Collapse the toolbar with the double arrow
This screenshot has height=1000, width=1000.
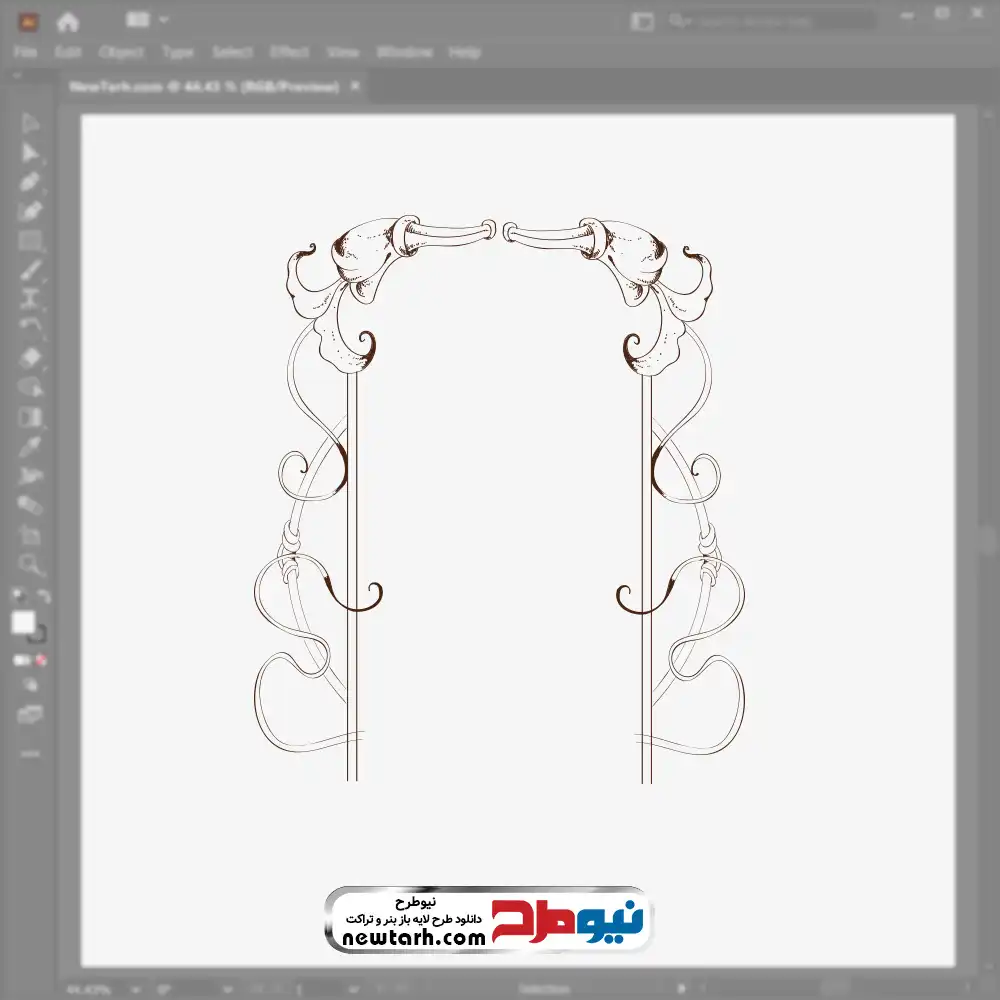pyautogui.click(x=17, y=76)
